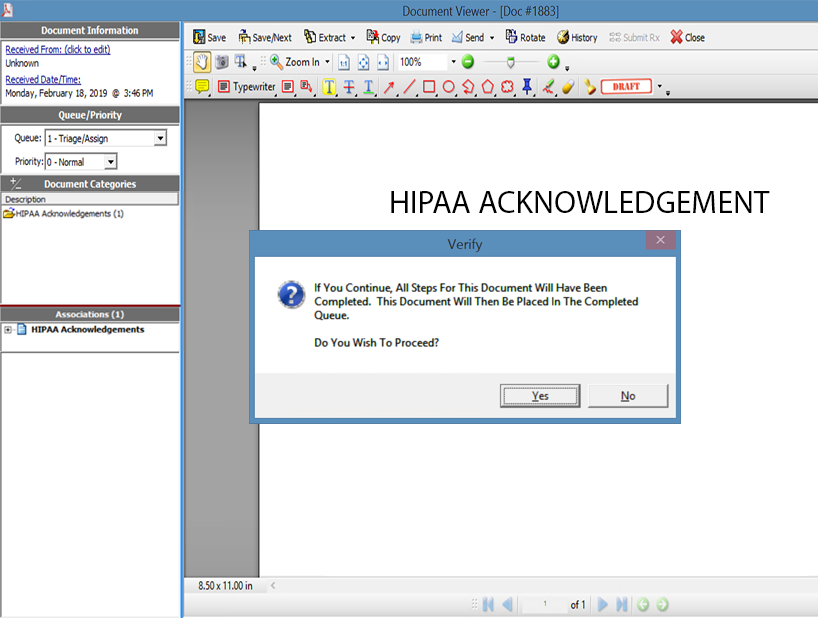Select the sticky note annotation tool
Viewport: 818px width, 618px height.
tap(202, 87)
